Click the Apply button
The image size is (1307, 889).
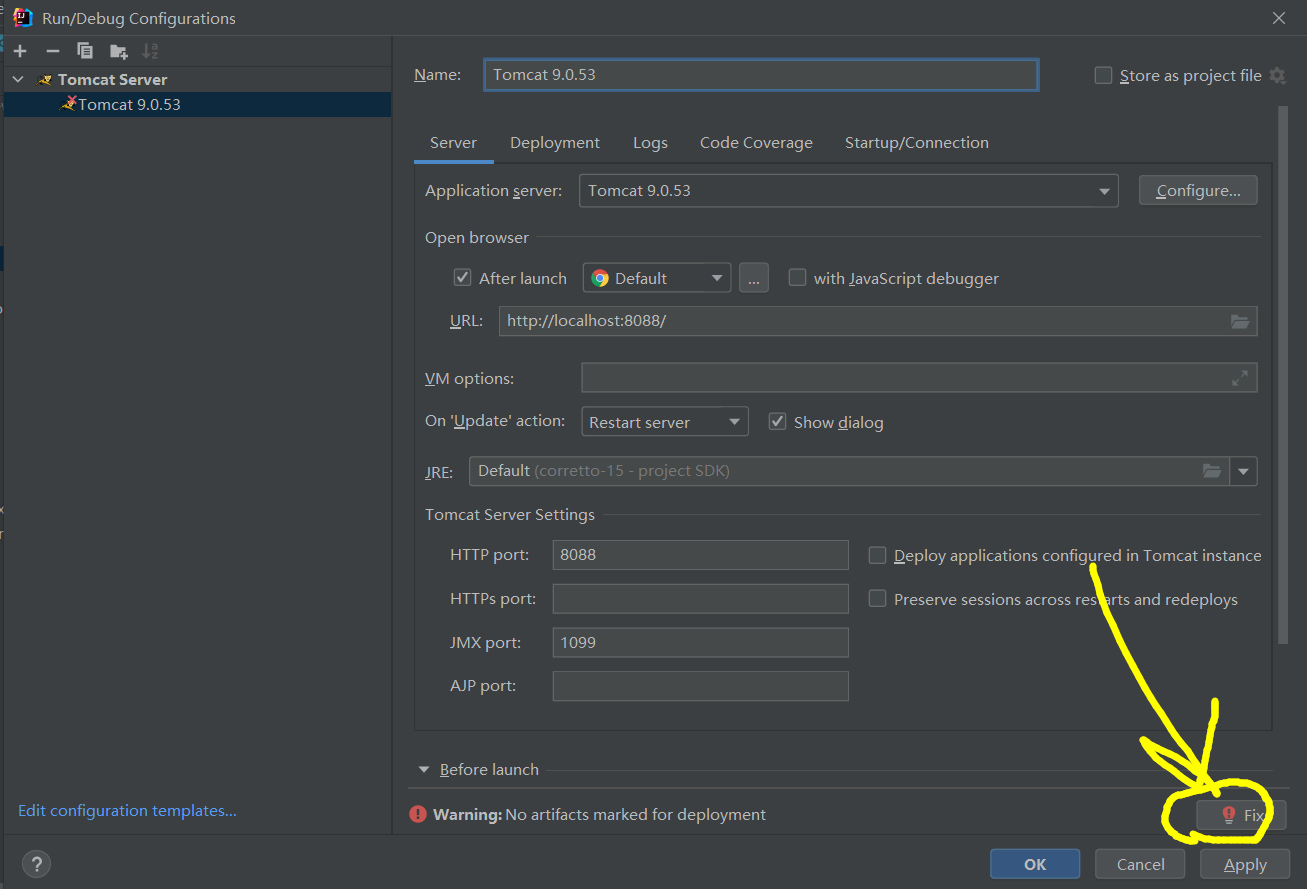pyautogui.click(x=1245, y=864)
